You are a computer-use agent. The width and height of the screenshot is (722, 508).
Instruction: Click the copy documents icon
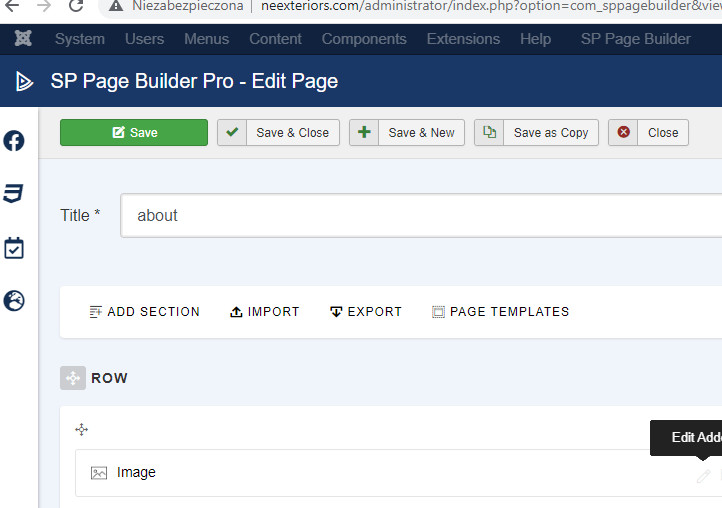pos(489,132)
